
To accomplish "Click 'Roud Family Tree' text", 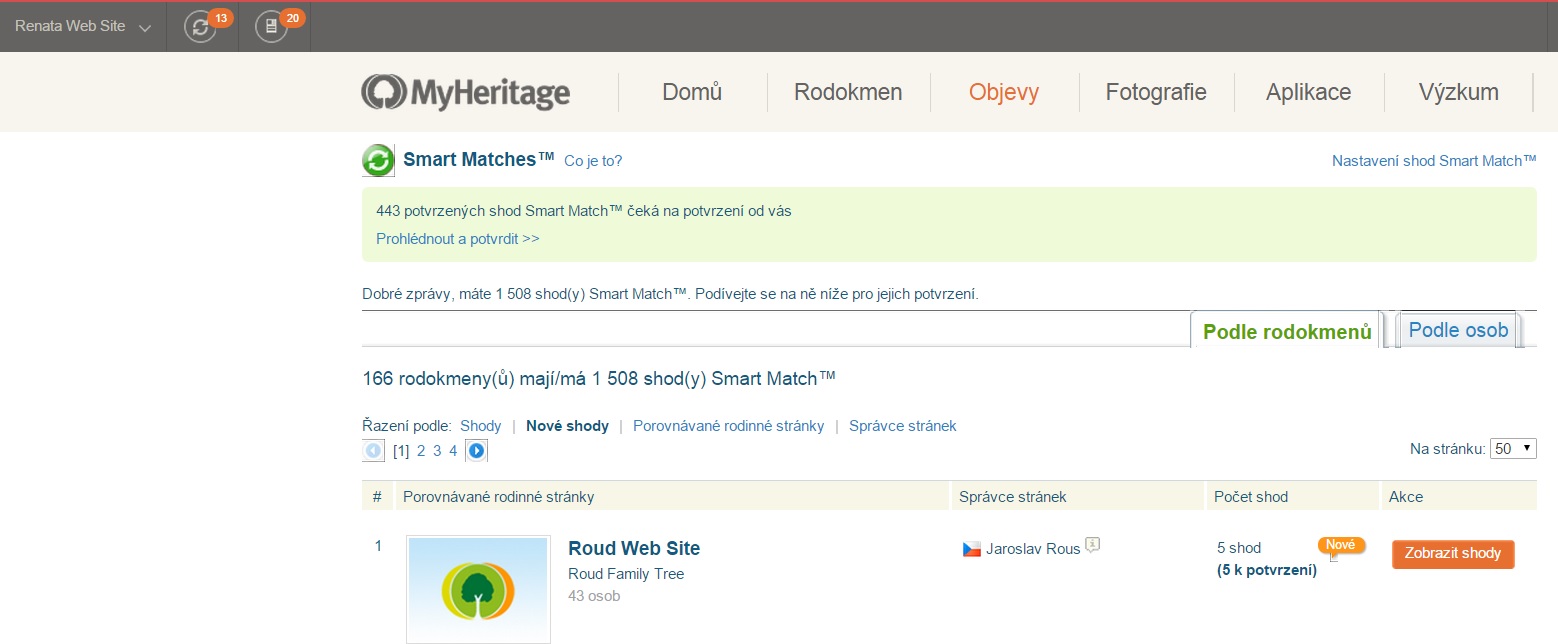I will click(626, 574).
